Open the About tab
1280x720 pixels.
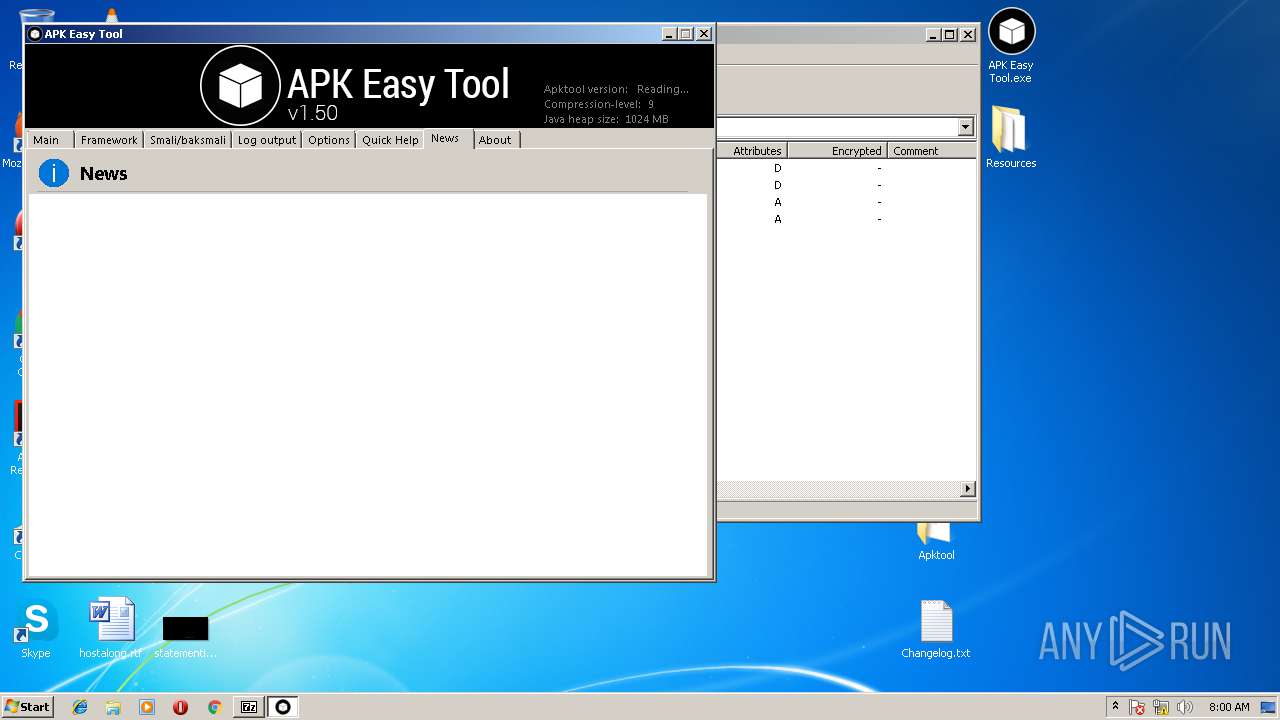coord(495,140)
